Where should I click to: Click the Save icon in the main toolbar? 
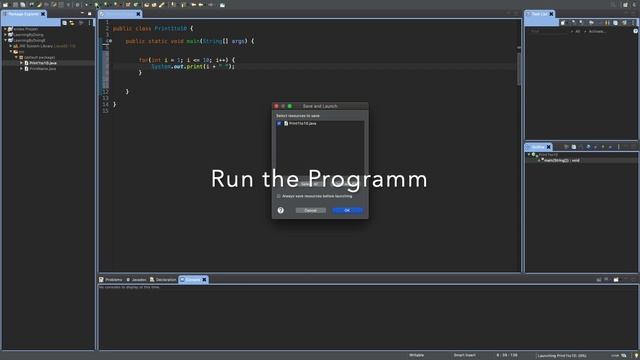pyautogui.click(x=15, y=5)
